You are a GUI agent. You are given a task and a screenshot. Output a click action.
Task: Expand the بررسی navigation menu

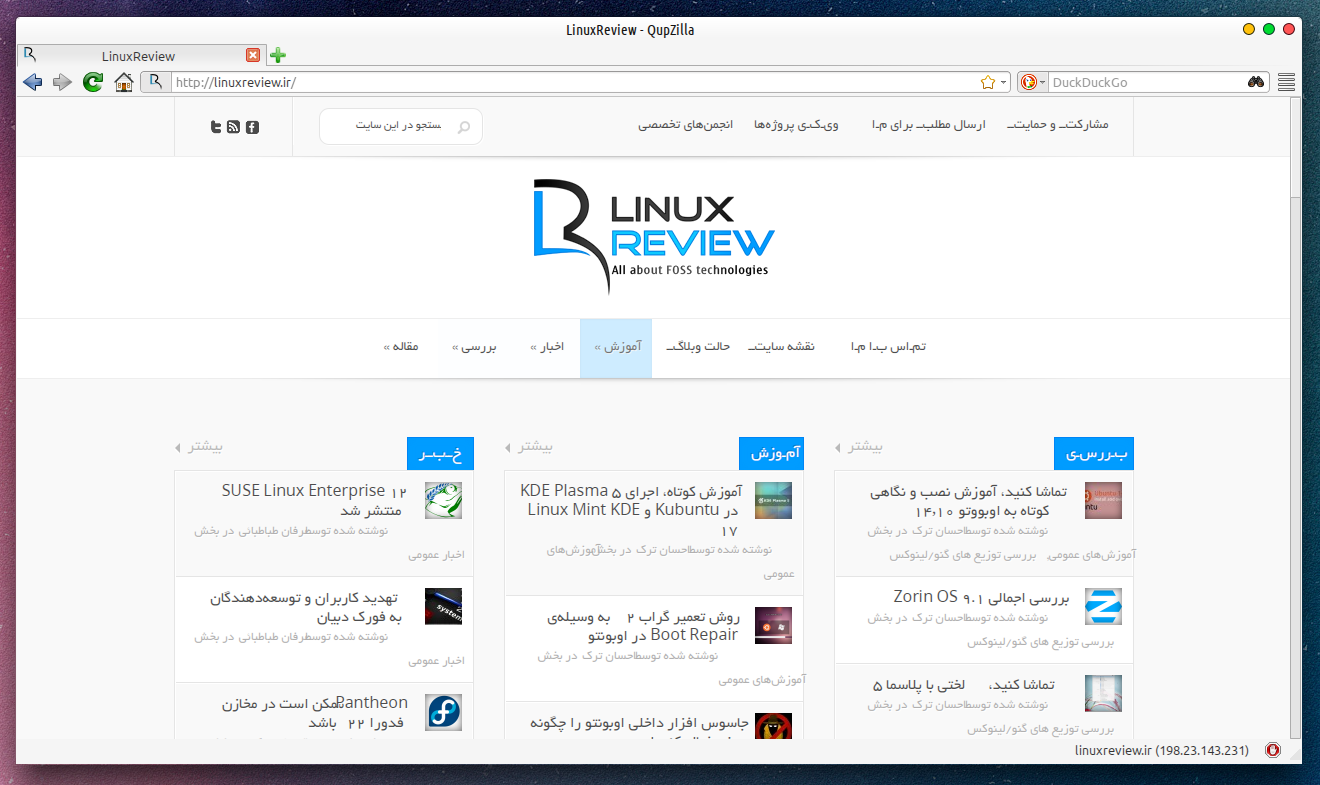coord(474,347)
